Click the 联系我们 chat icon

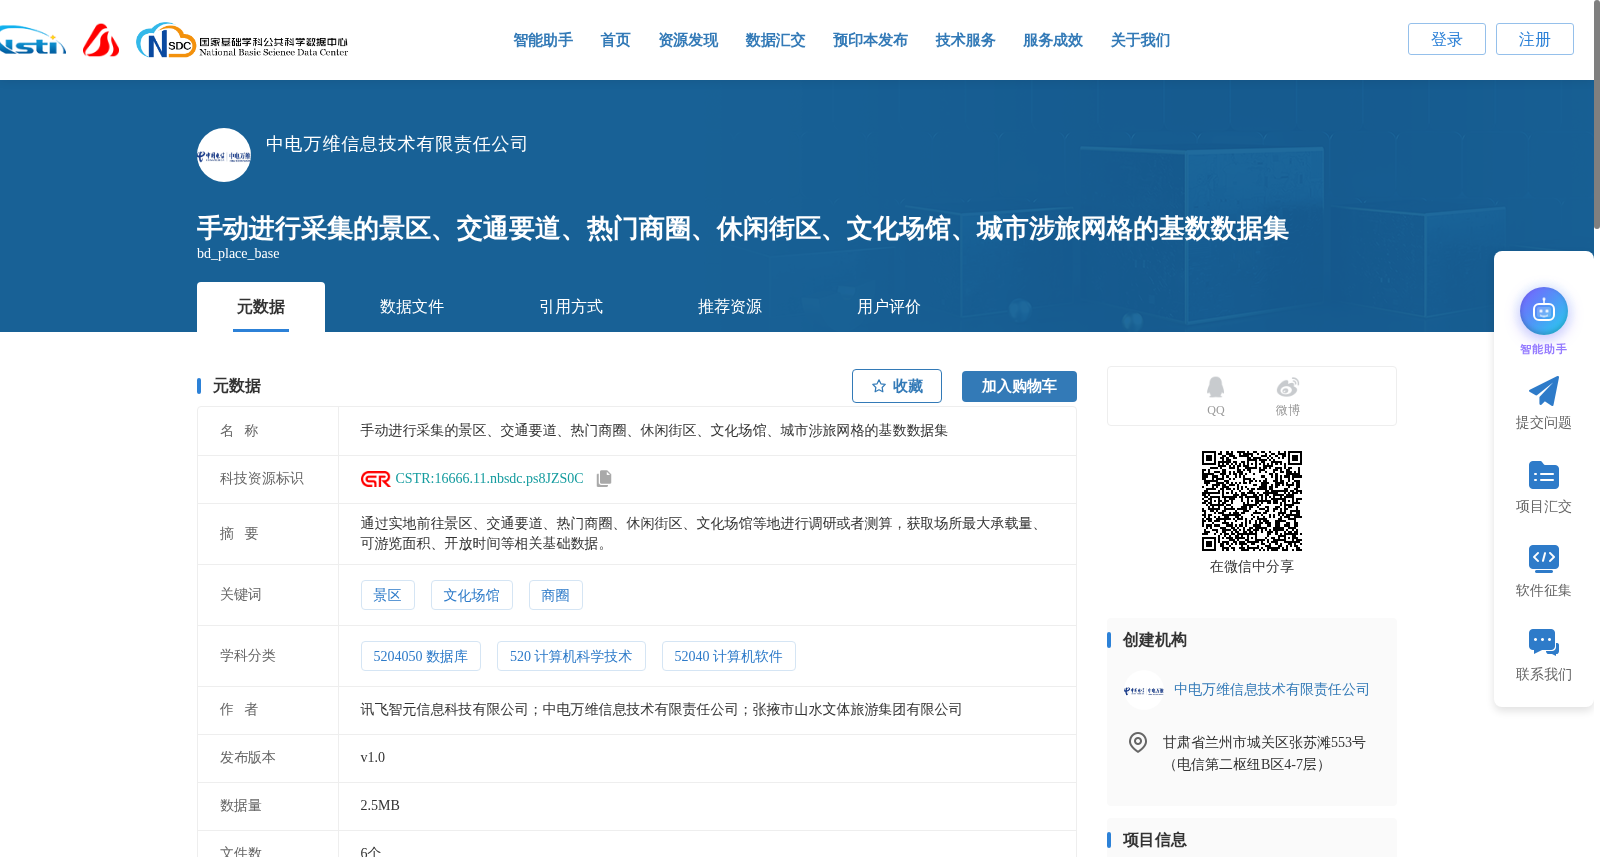click(1544, 642)
